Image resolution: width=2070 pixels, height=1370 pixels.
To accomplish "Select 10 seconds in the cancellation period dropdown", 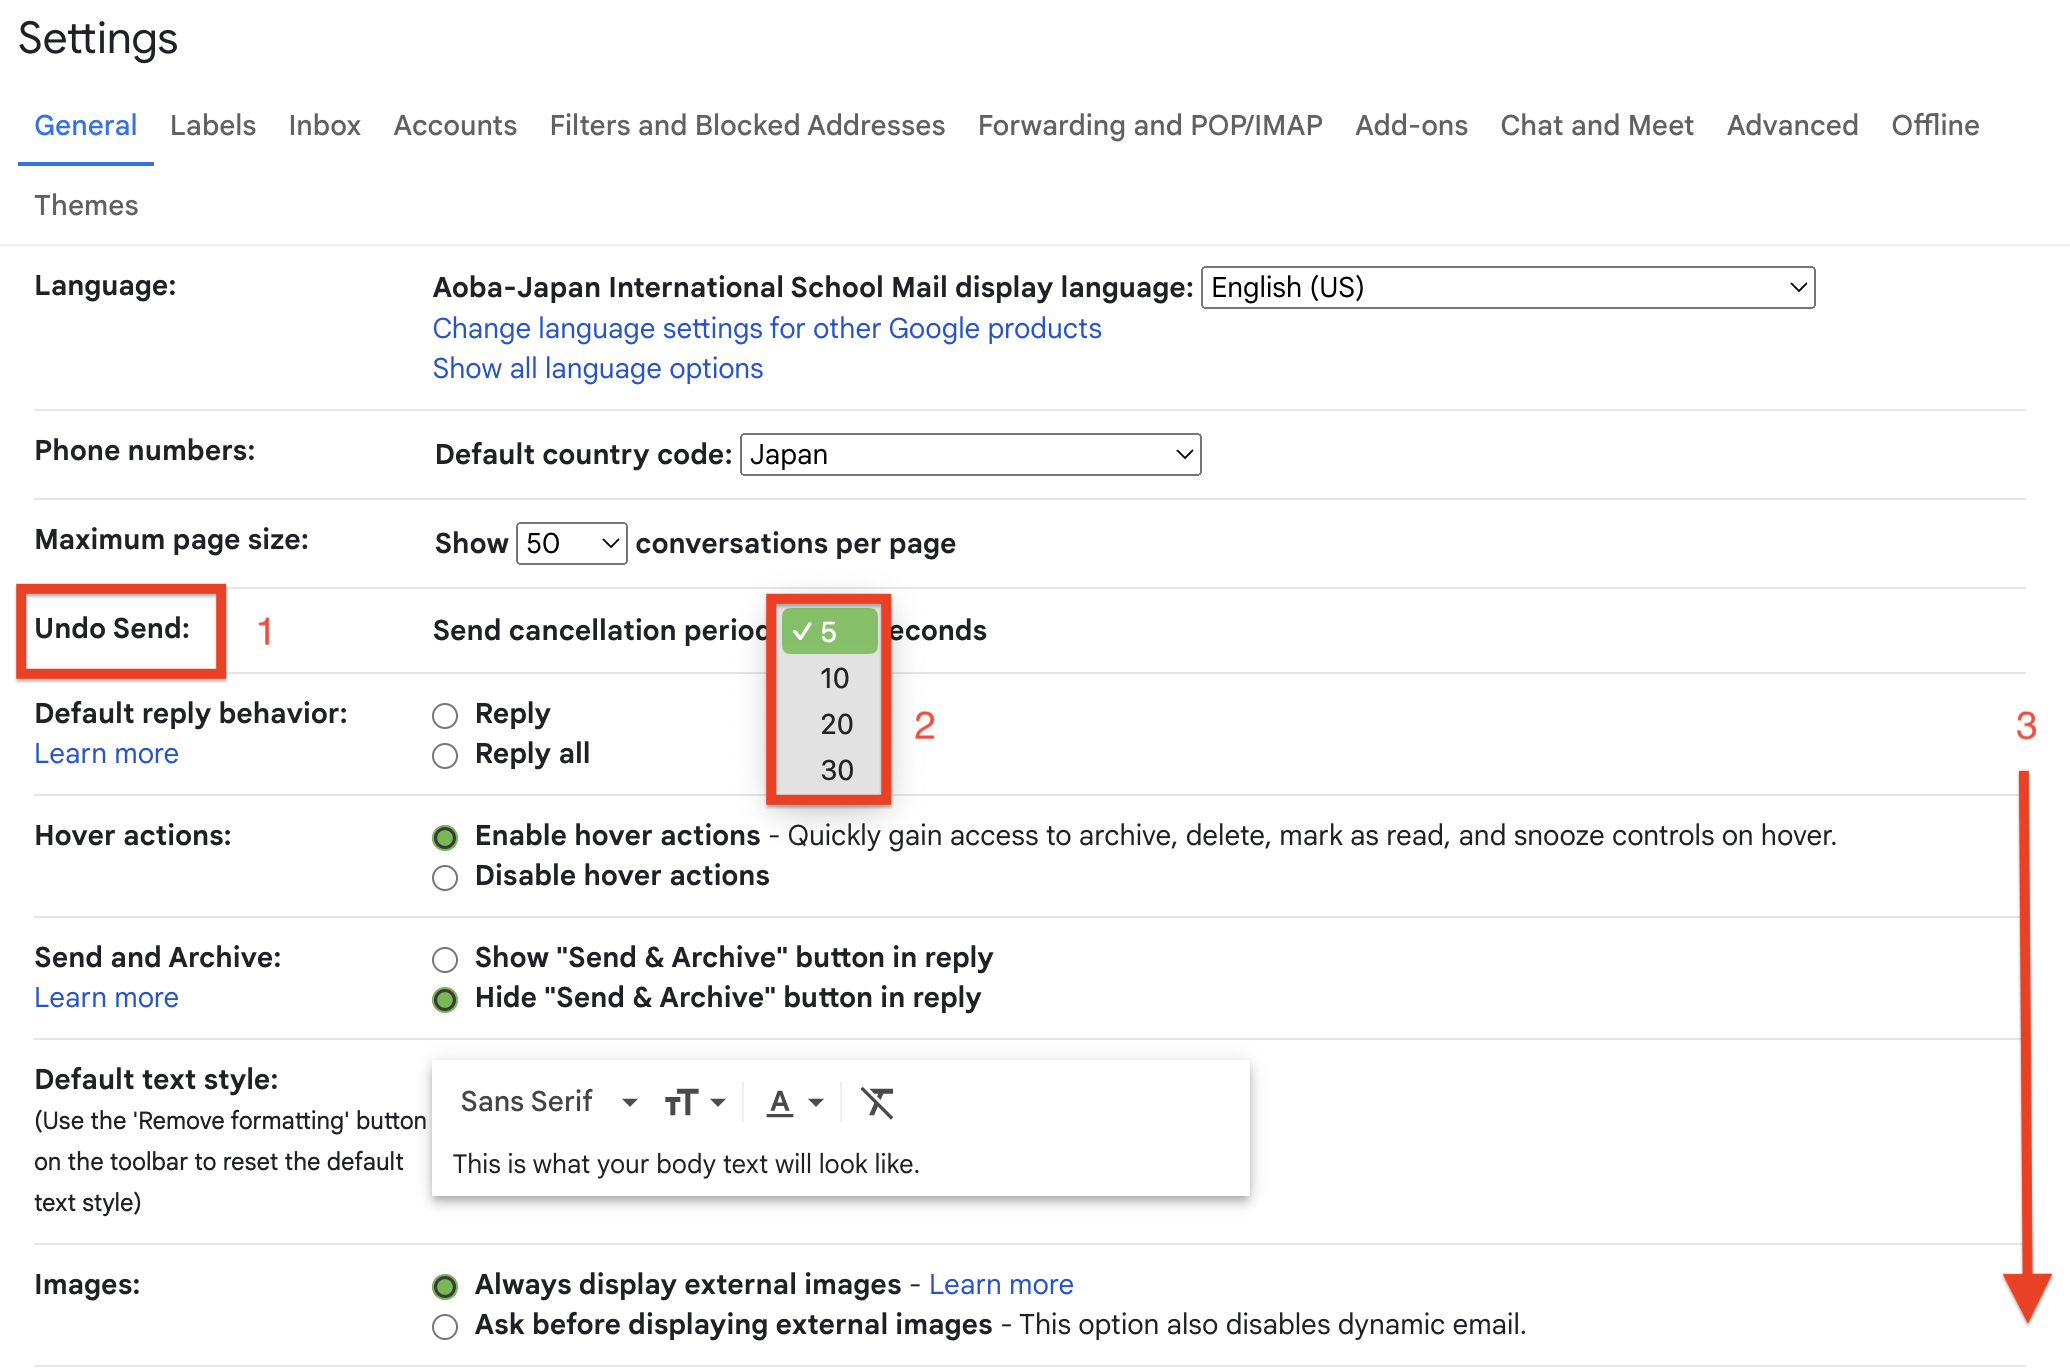I will (834, 677).
